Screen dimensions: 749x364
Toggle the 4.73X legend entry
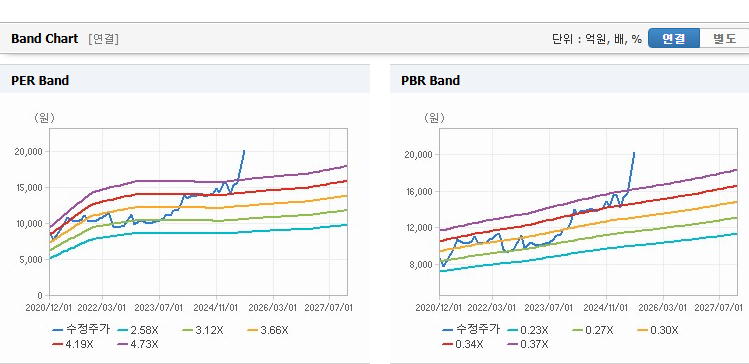[138, 344]
